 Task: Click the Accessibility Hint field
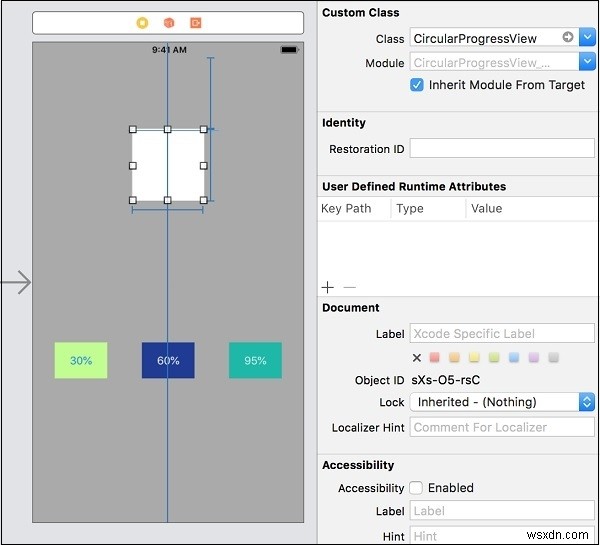(502, 535)
